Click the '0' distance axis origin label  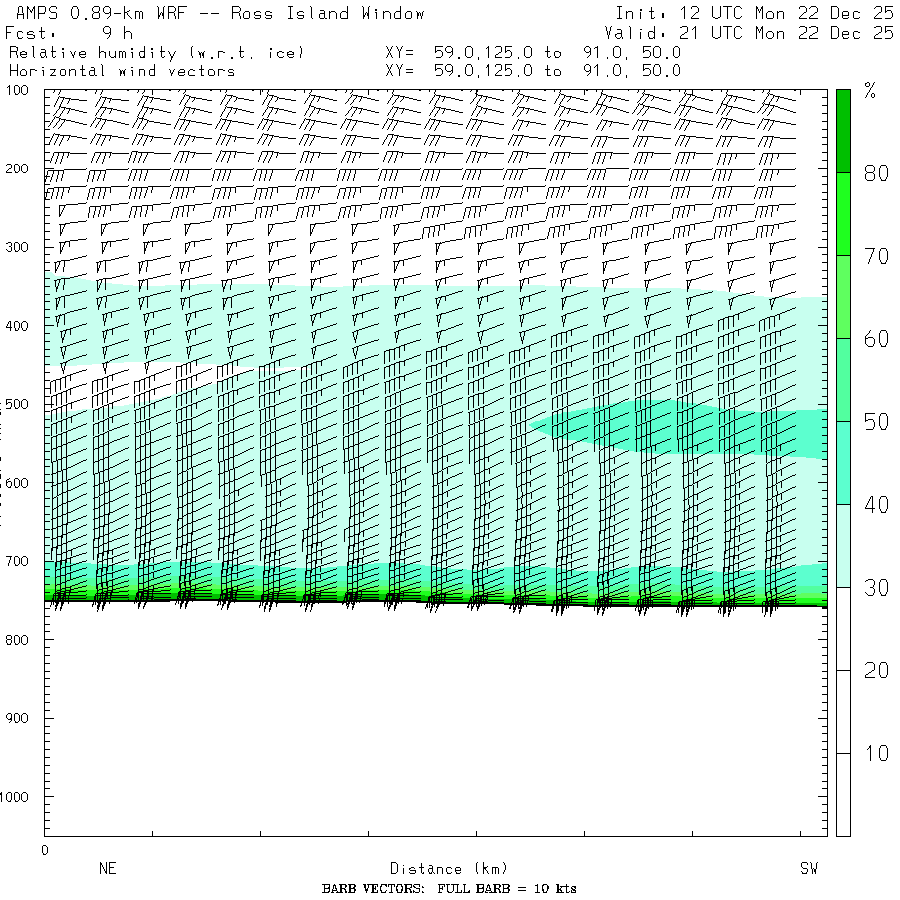[x=45, y=851]
